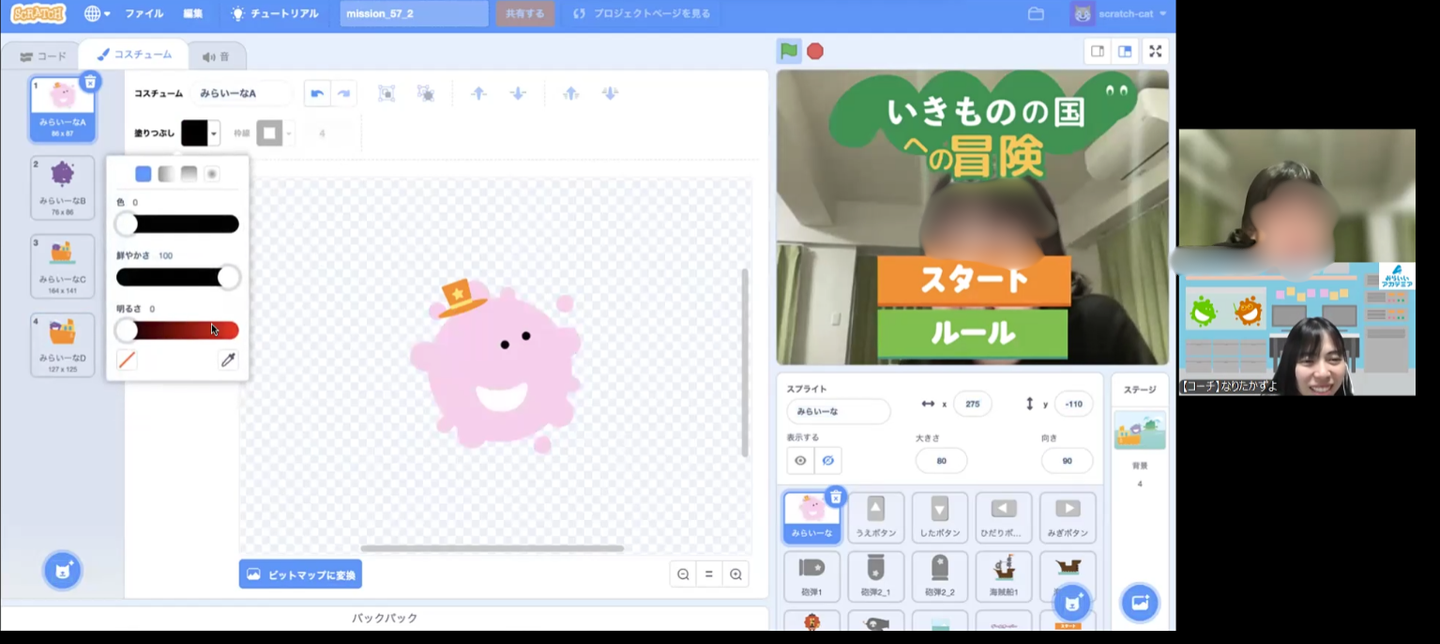Screen dimensions: 1440x644
Task: Switch to small stage layout
Action: pos(1098,51)
